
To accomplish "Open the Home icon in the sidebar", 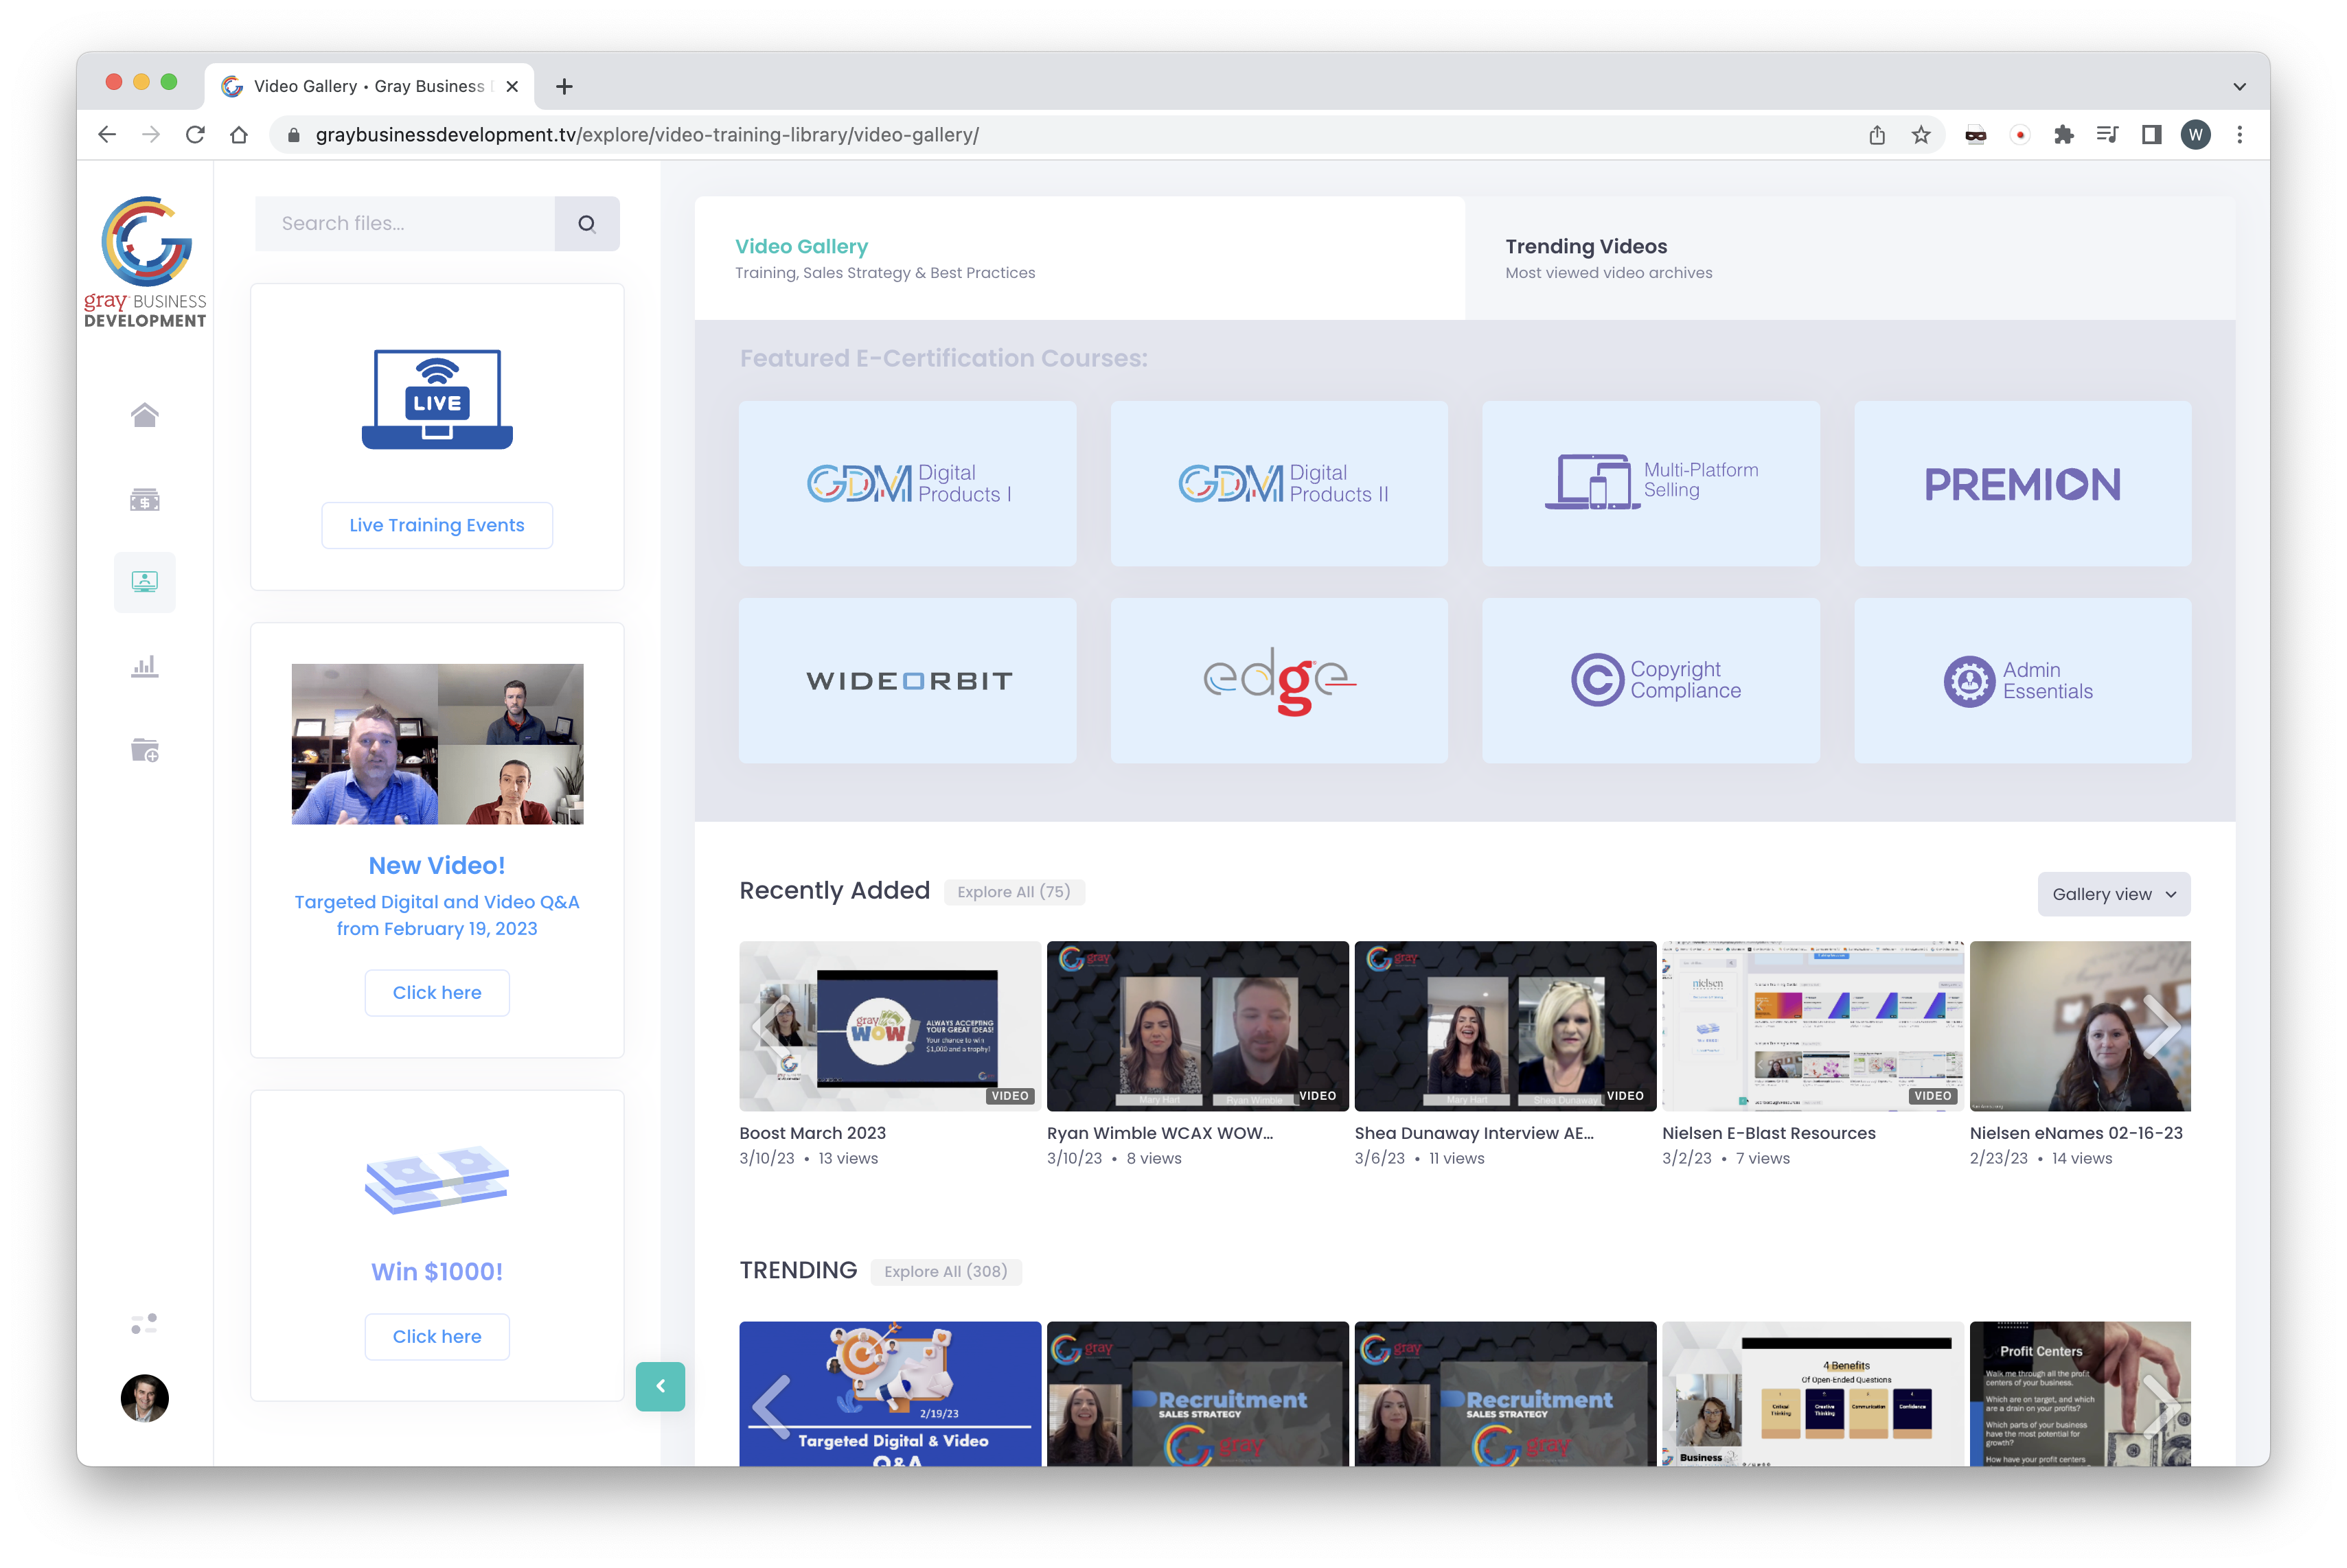I will click(144, 415).
